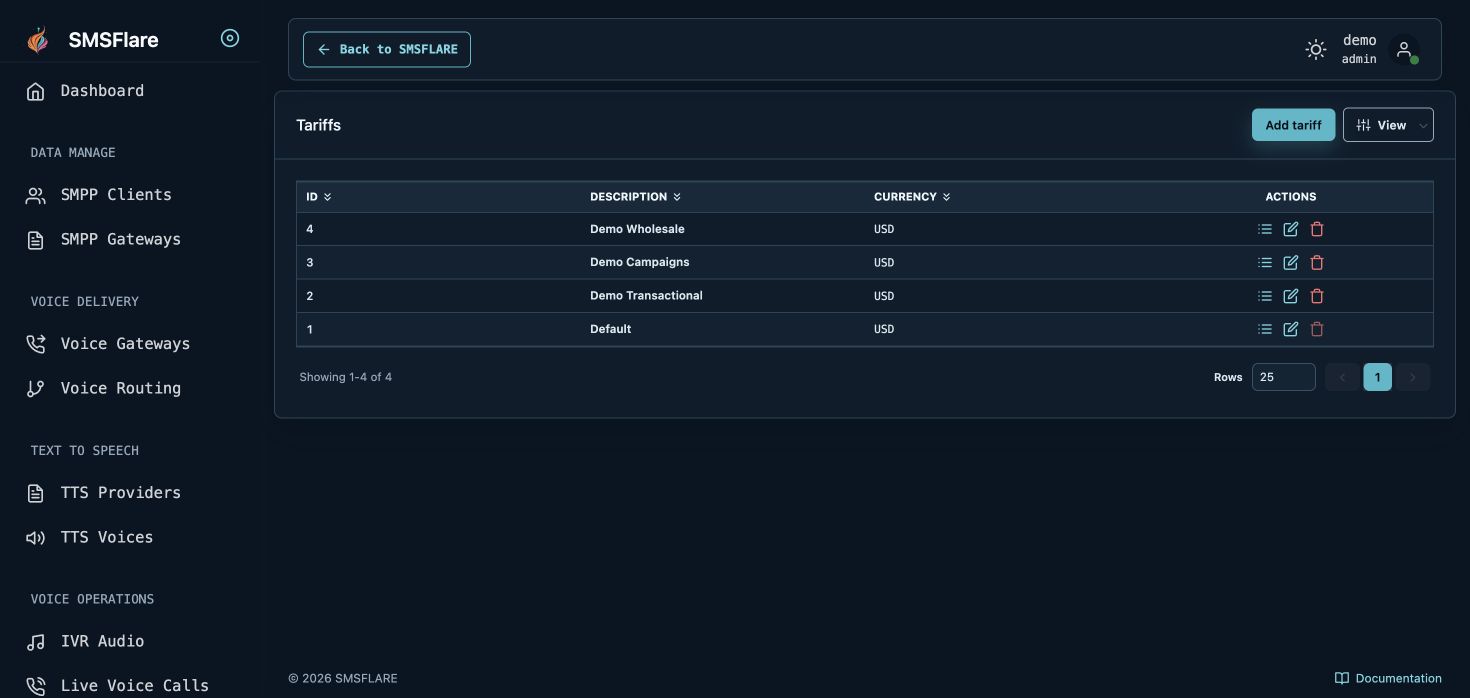Image resolution: width=1470 pixels, height=698 pixels.
Task: Edit the Demo Wholesale tariff
Action: click(x=1291, y=229)
